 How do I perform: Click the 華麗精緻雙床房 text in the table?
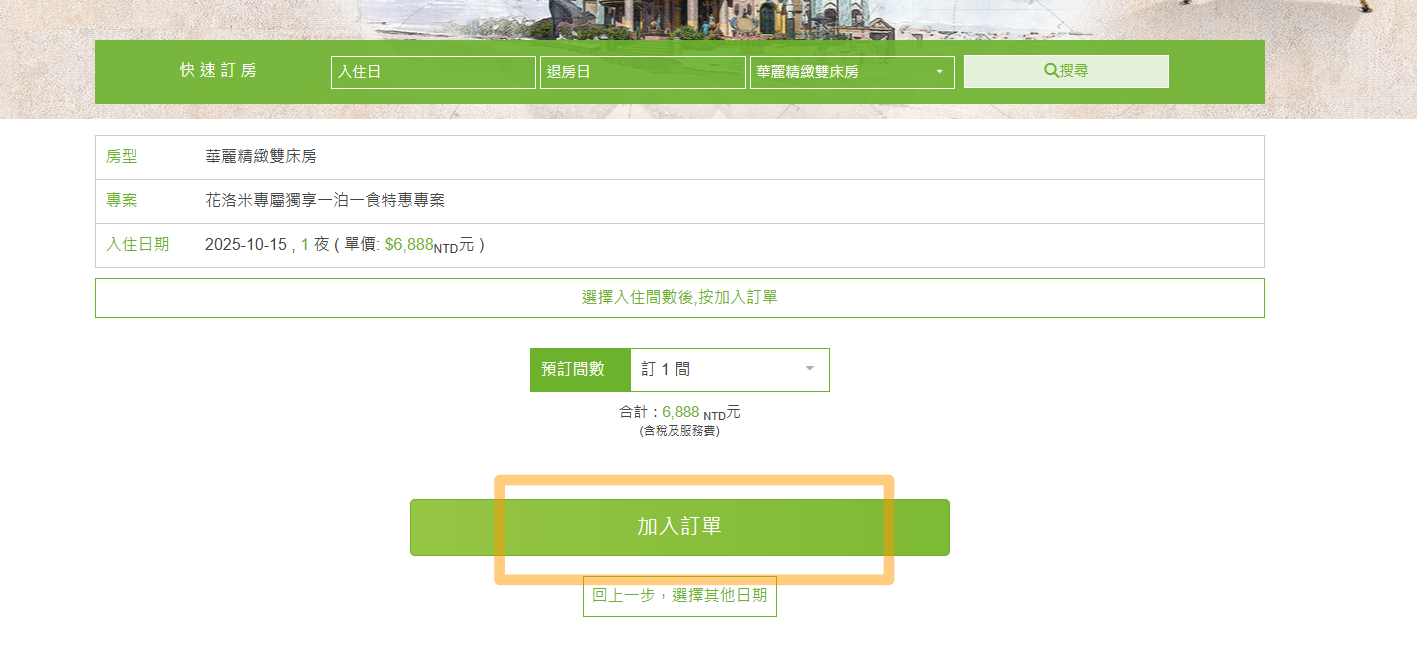261,157
